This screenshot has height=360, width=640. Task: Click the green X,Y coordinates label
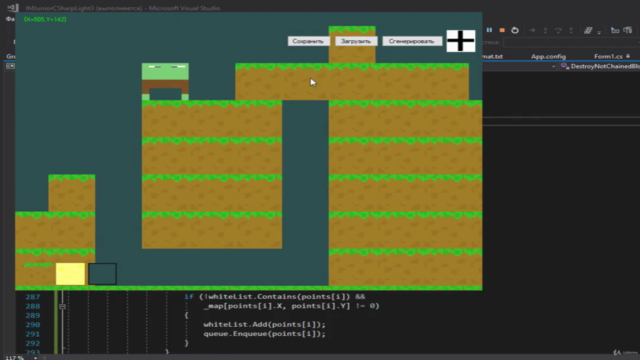point(45,19)
